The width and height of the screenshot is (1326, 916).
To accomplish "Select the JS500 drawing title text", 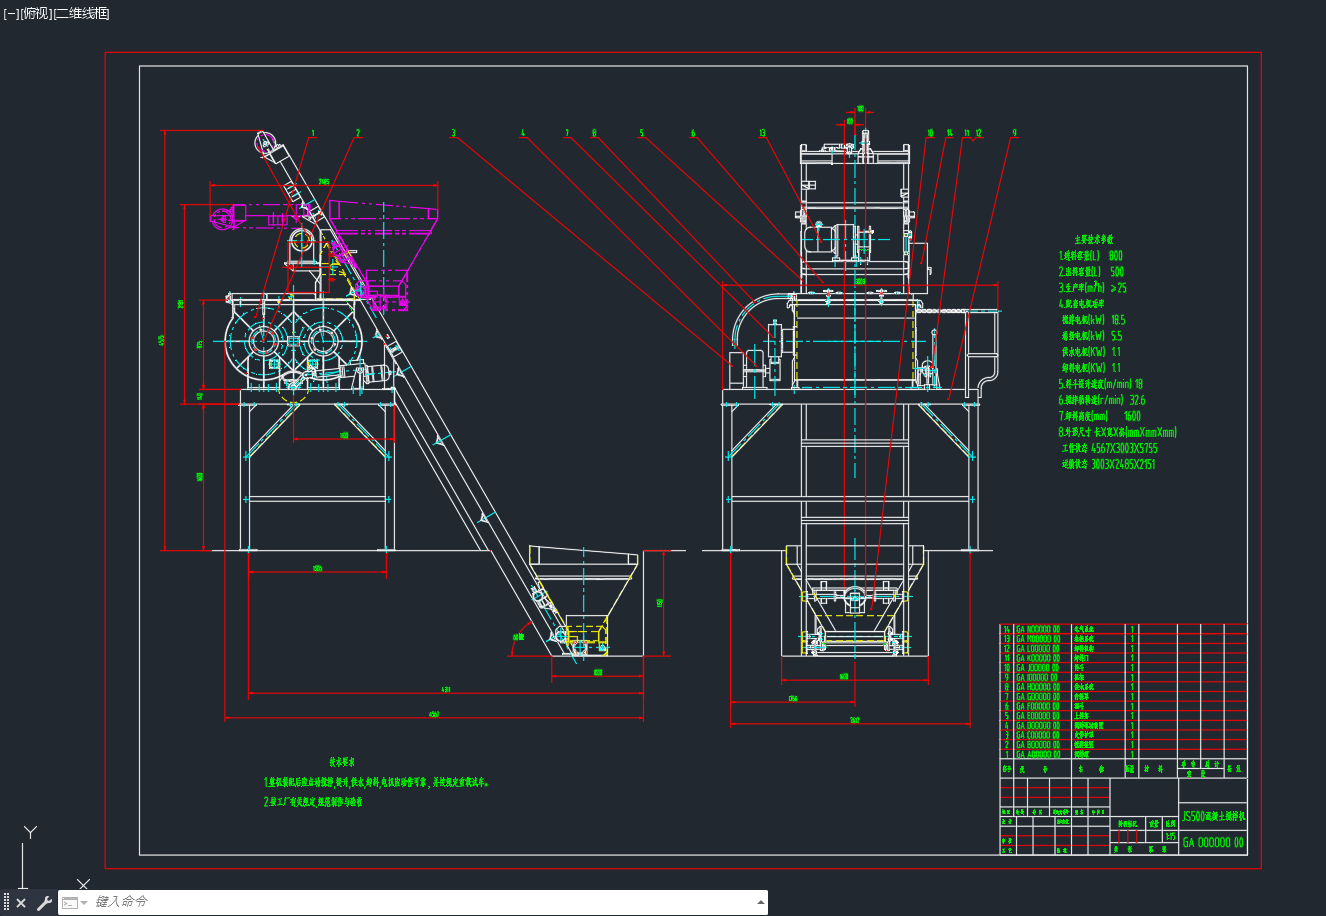I will [1213, 816].
